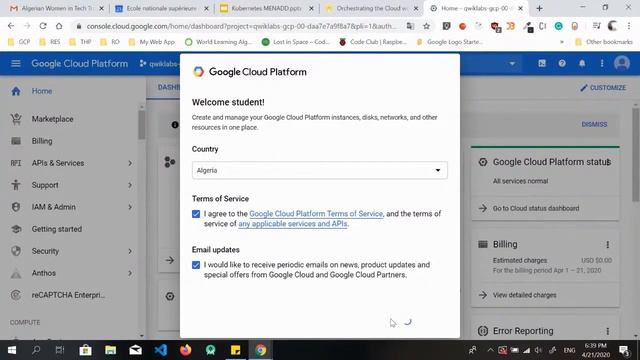Open Google Cloud Platform Terms of Service link

click(316, 214)
